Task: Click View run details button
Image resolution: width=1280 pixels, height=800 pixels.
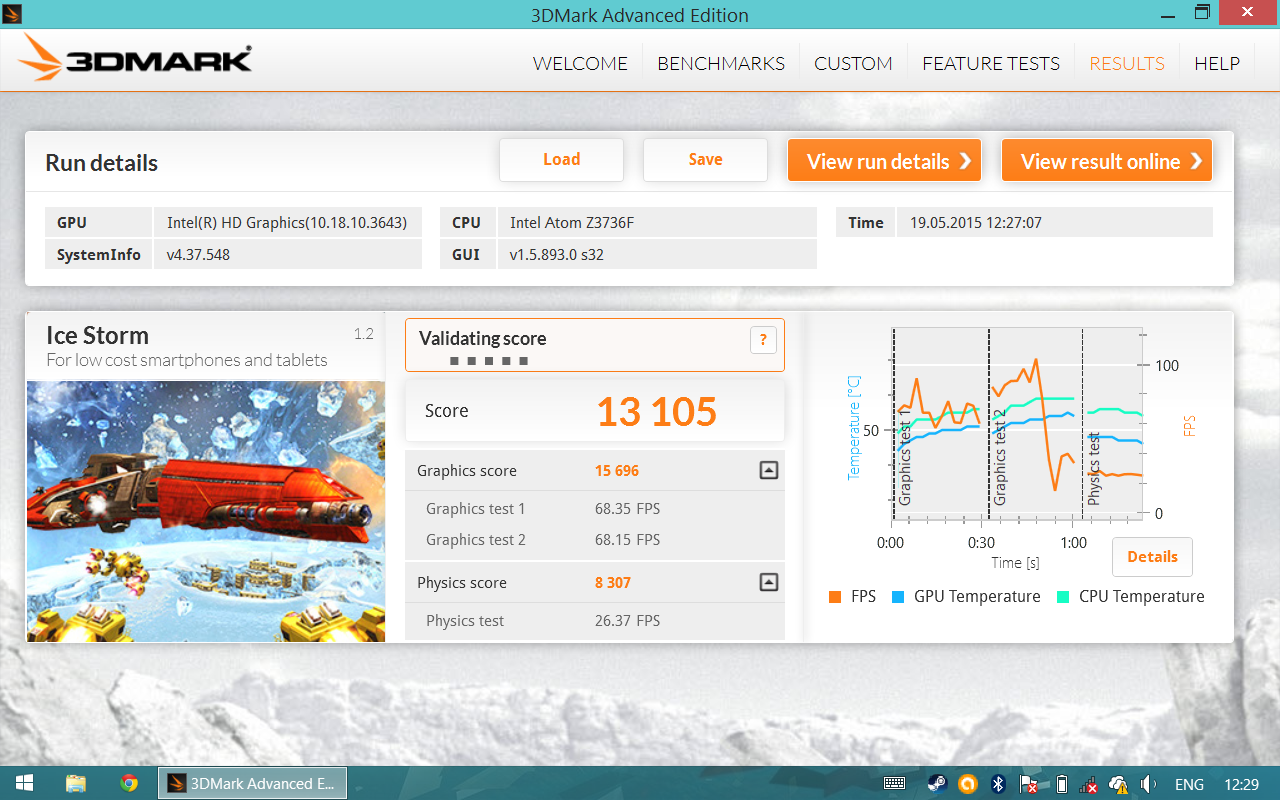Action: (x=884, y=161)
